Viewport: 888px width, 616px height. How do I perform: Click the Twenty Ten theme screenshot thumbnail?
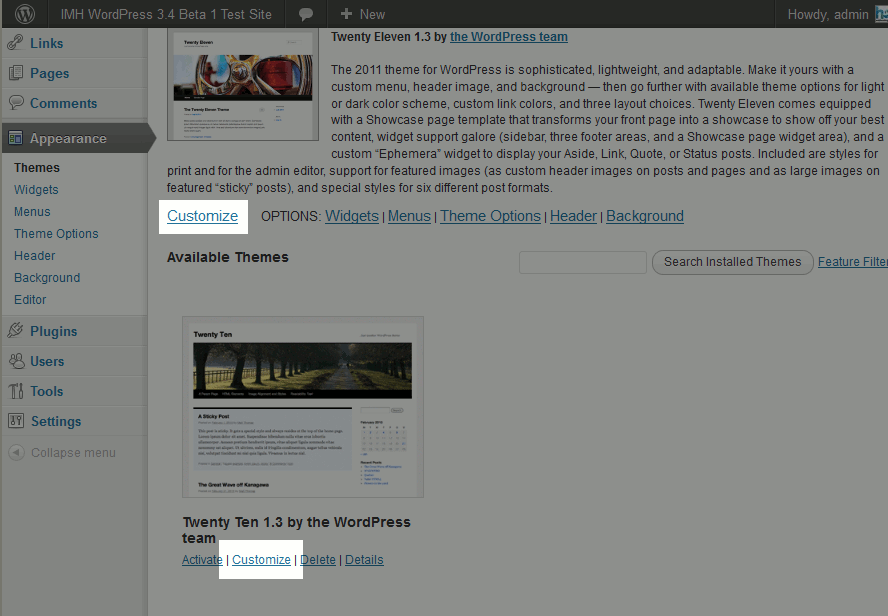(x=303, y=407)
